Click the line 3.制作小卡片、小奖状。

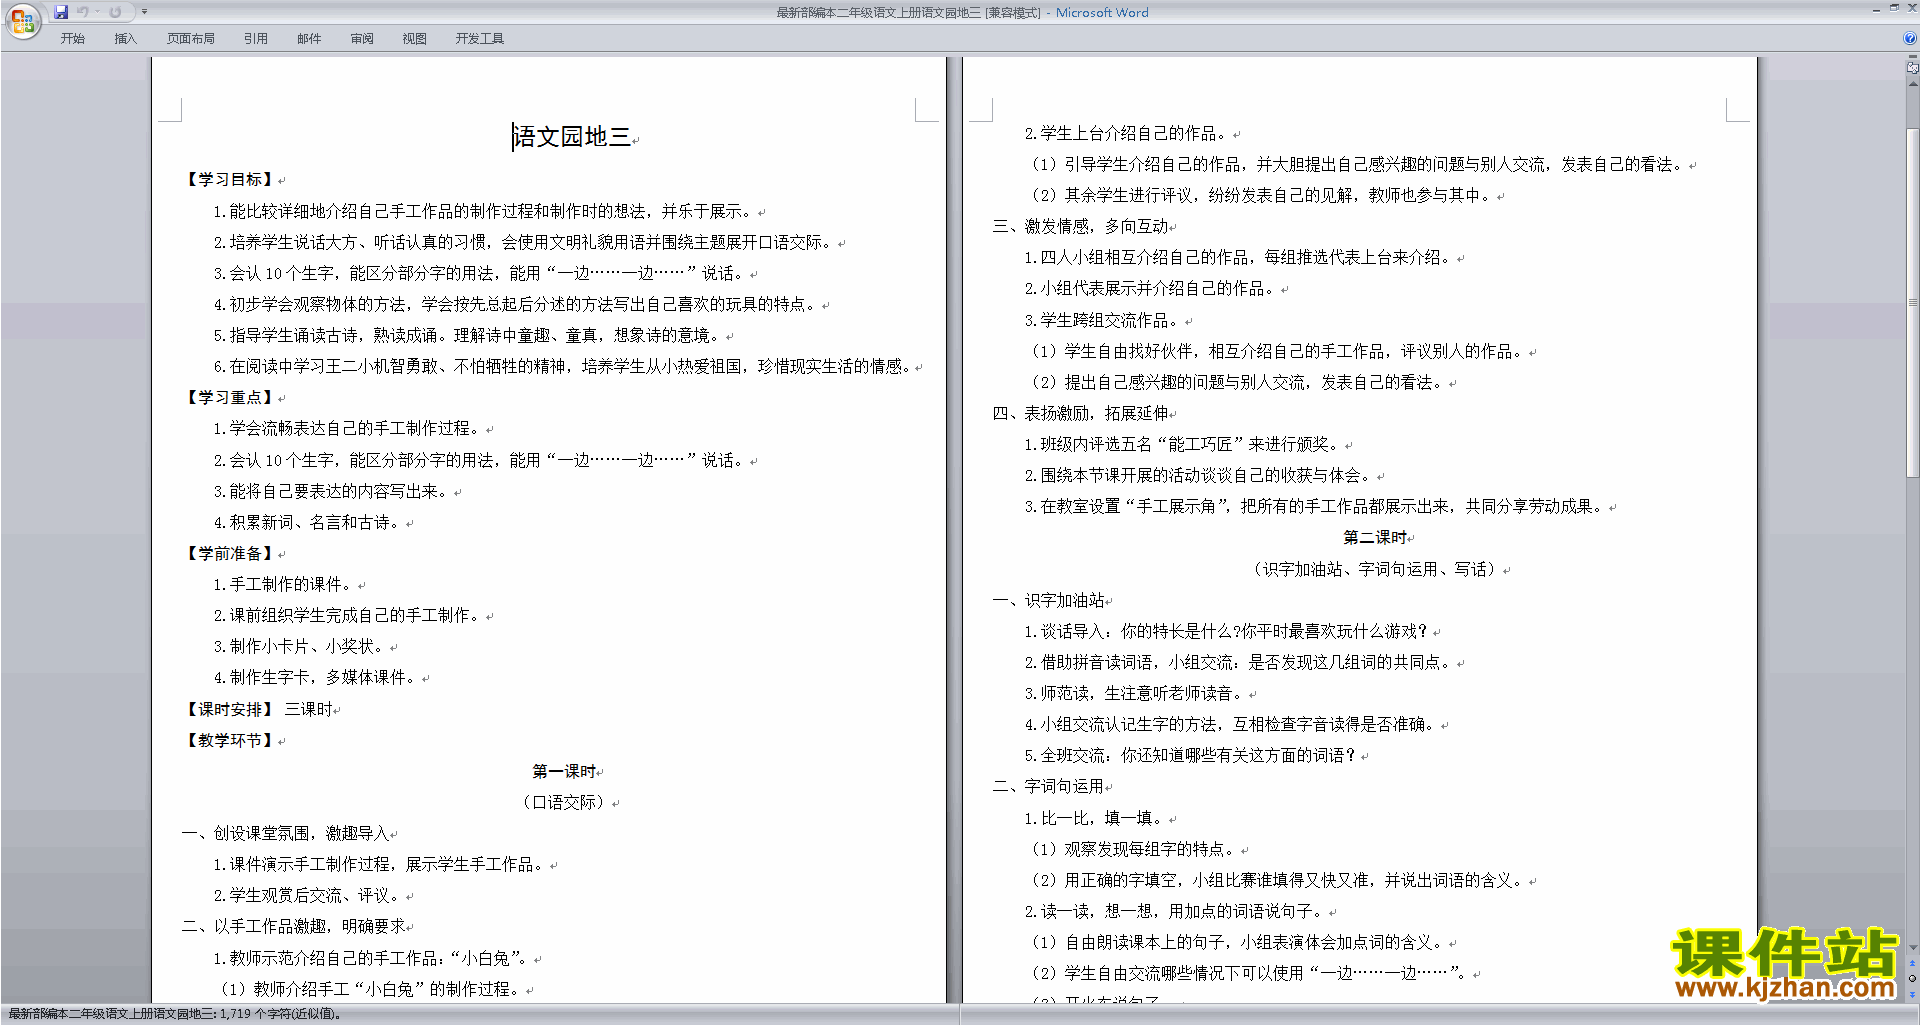coord(300,647)
